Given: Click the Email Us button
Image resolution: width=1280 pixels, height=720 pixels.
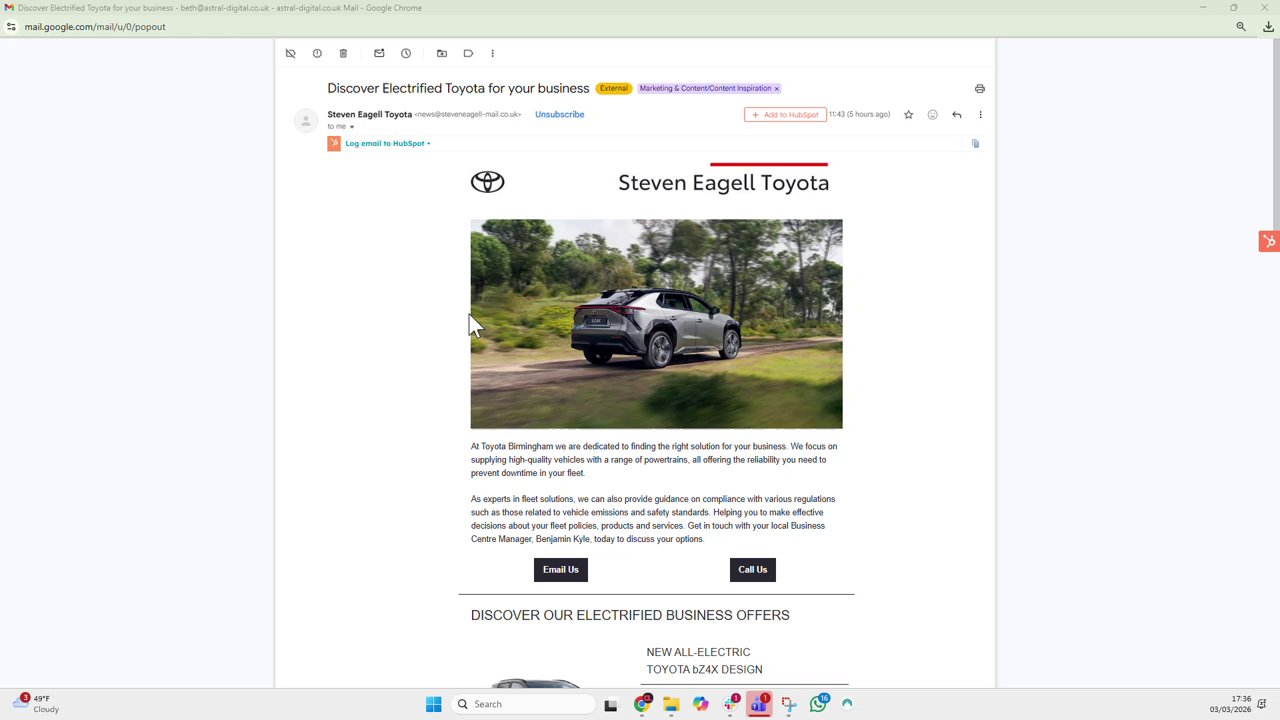Looking at the screenshot, I should (x=561, y=570).
